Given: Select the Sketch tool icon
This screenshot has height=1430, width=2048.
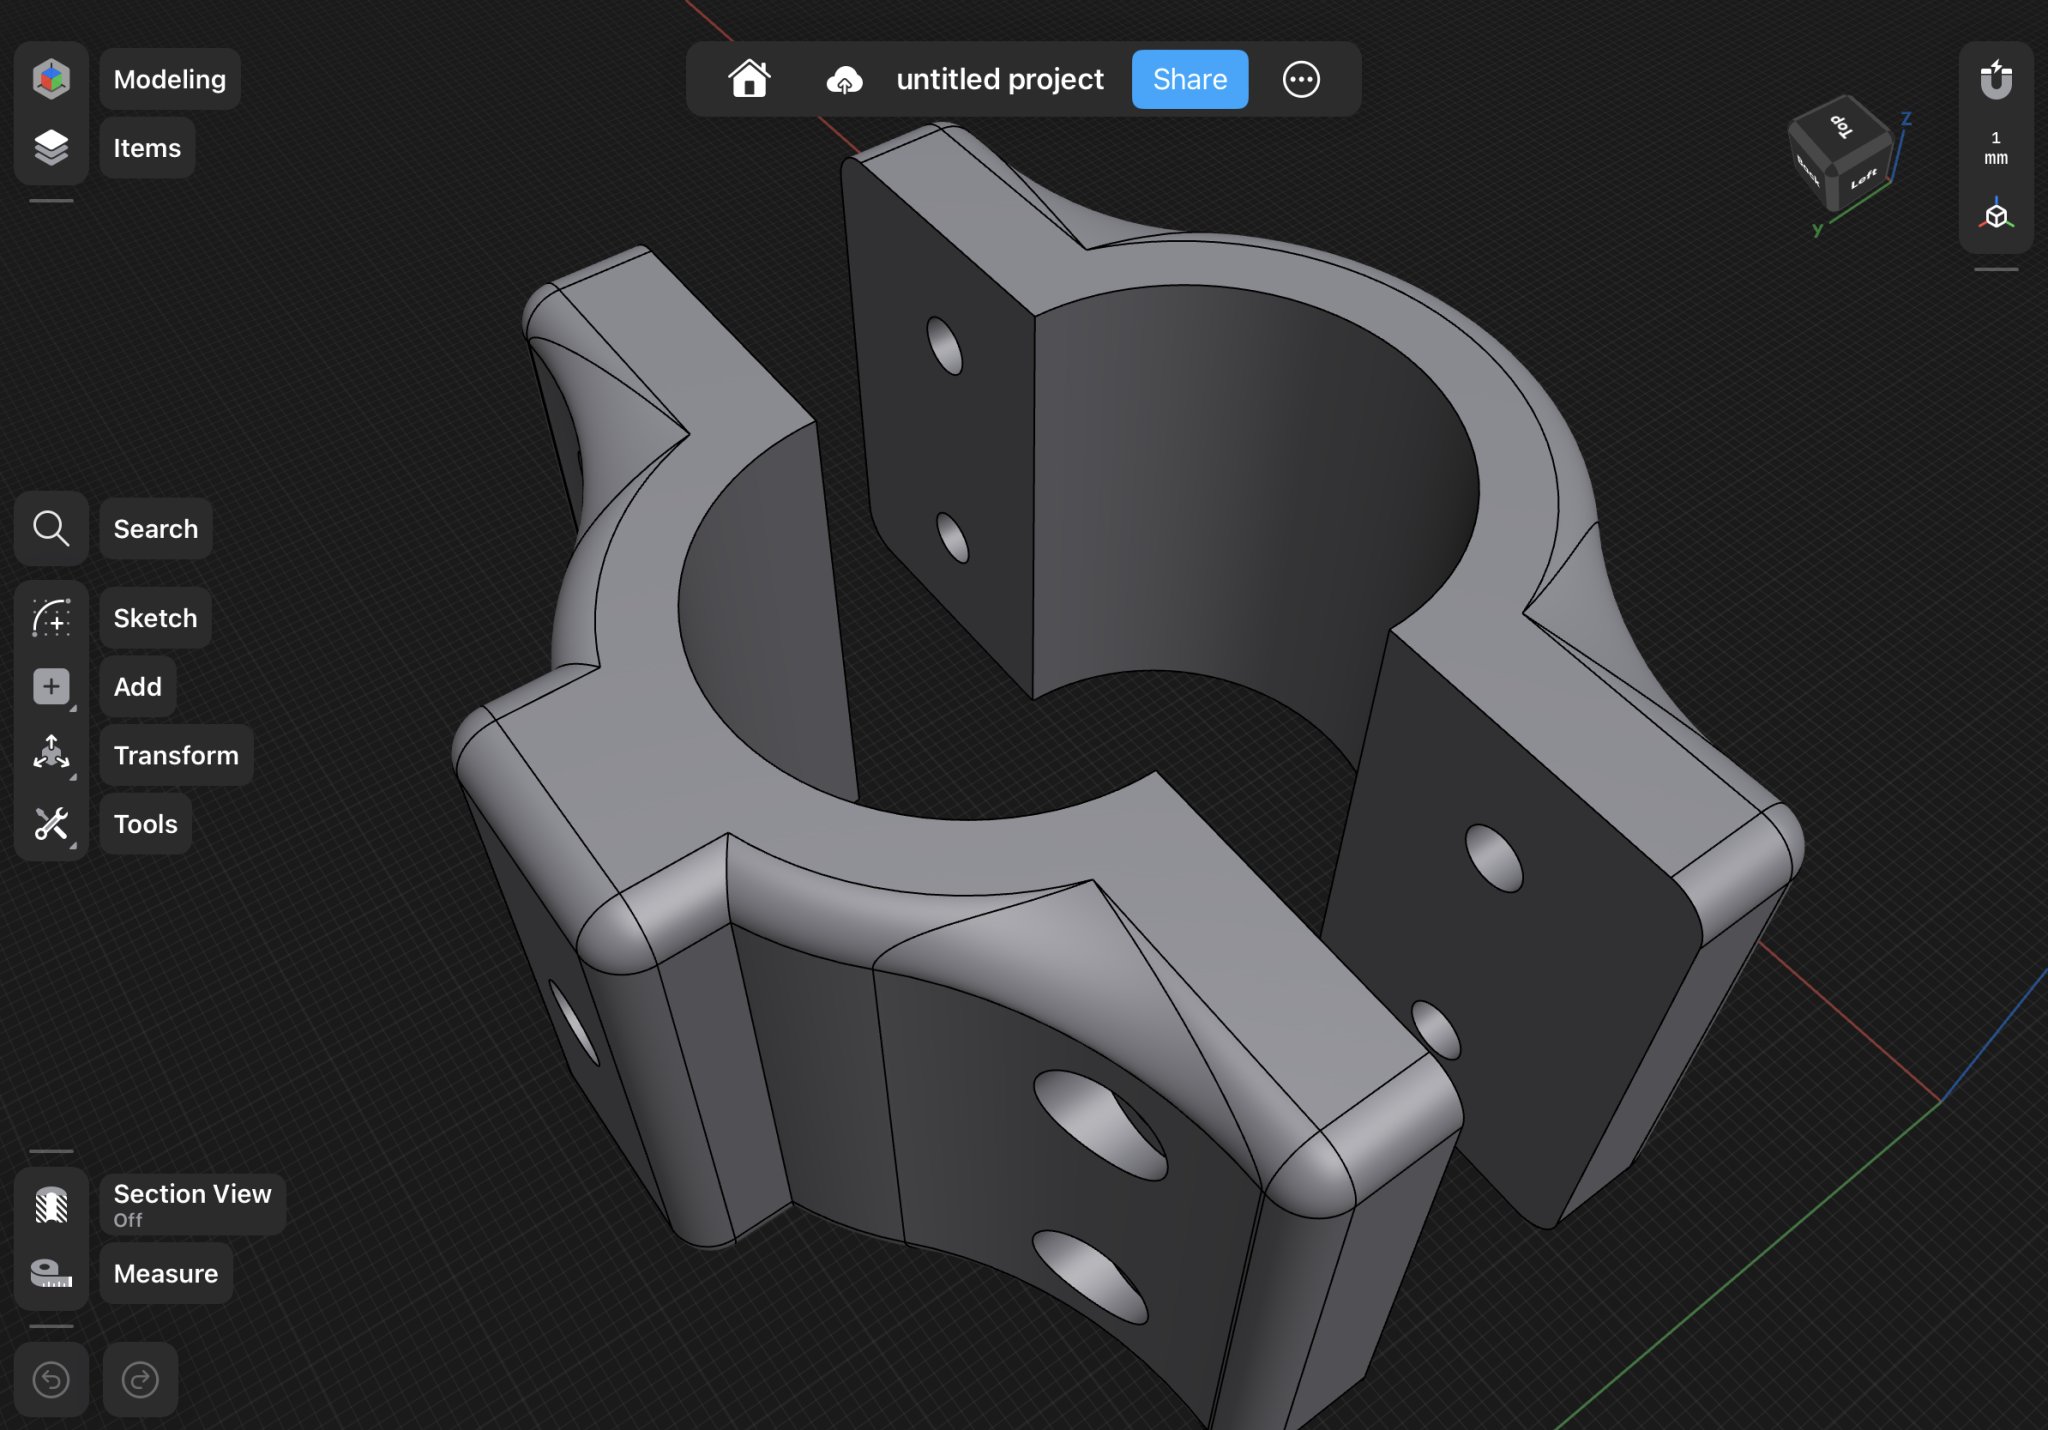Looking at the screenshot, I should (x=51, y=618).
